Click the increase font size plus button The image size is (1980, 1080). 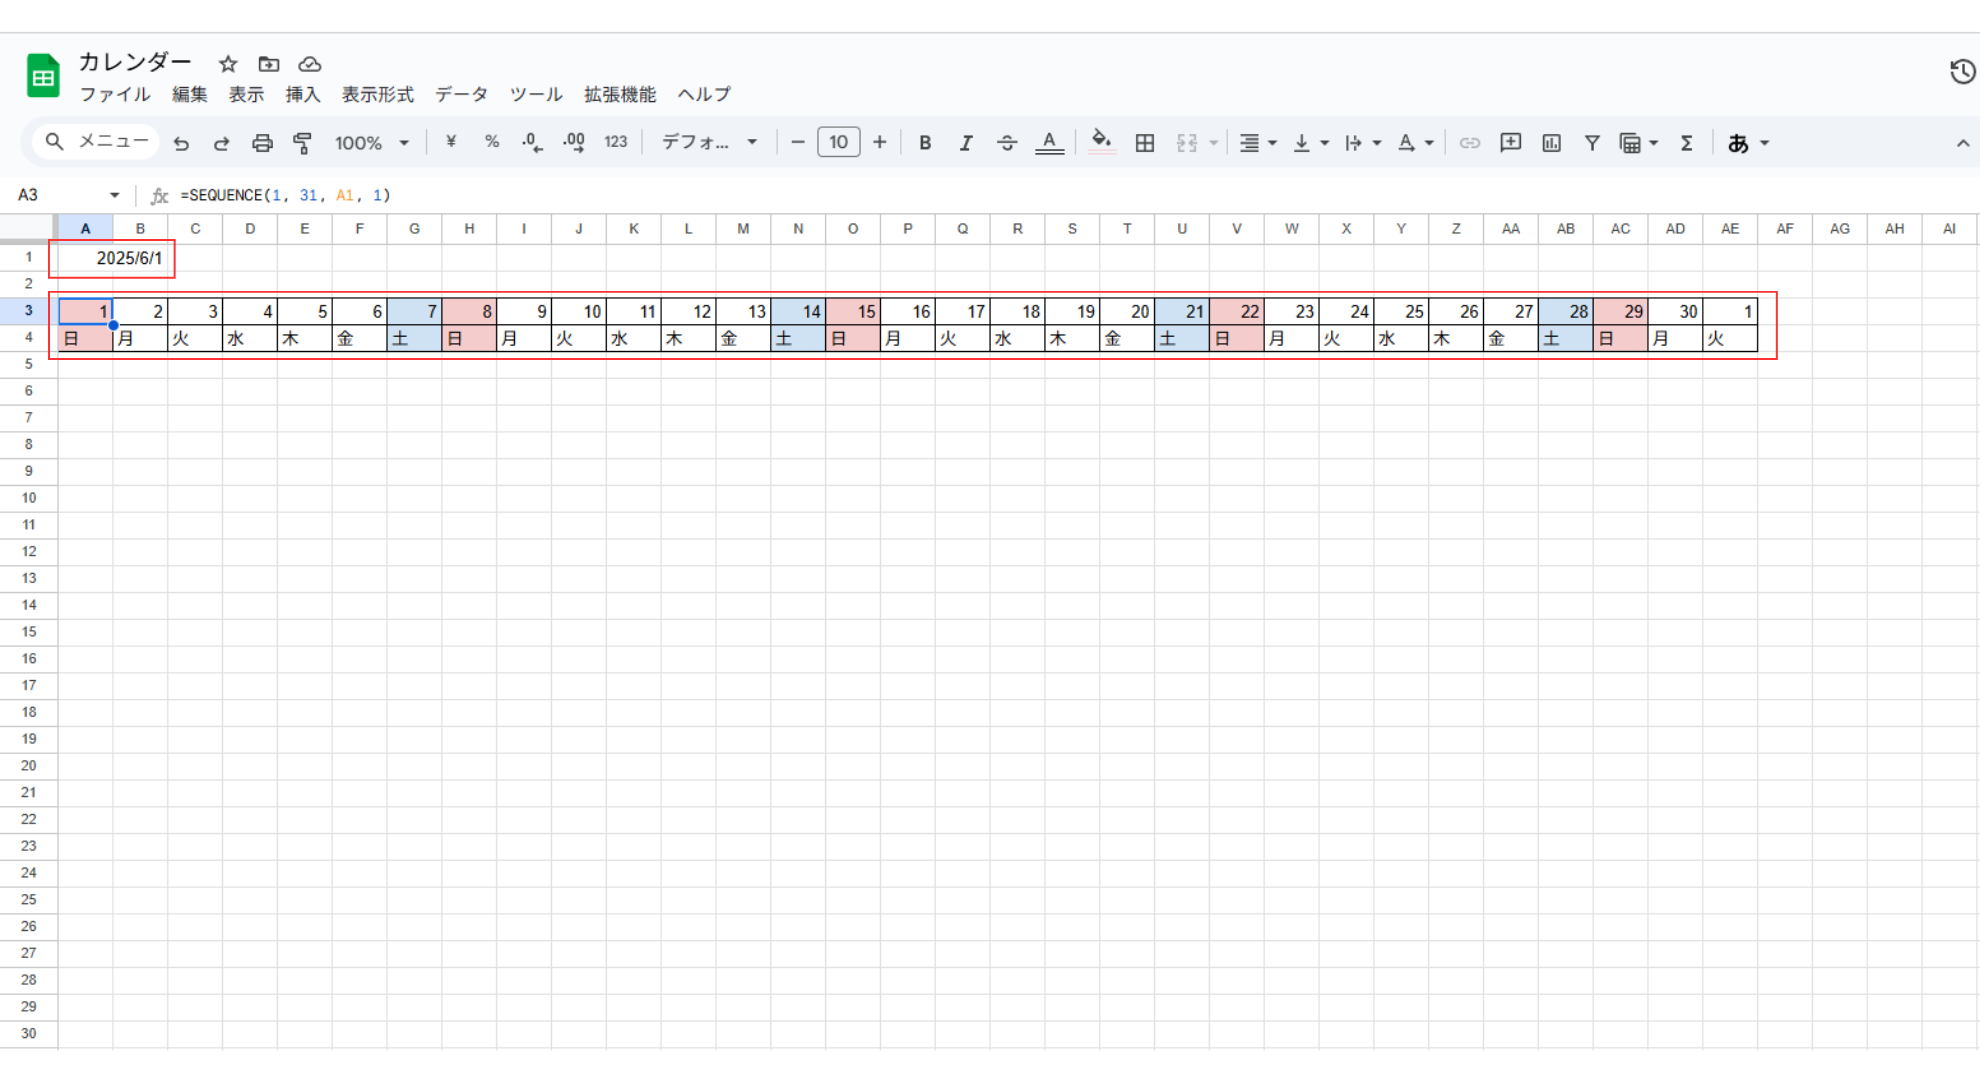tap(879, 143)
